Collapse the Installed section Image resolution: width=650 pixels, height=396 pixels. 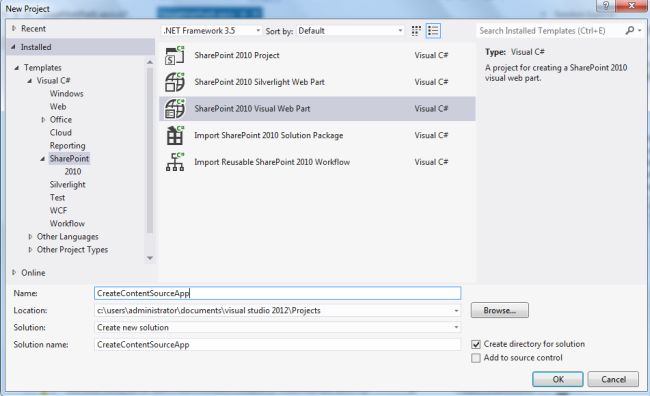pyautogui.click(x=13, y=47)
